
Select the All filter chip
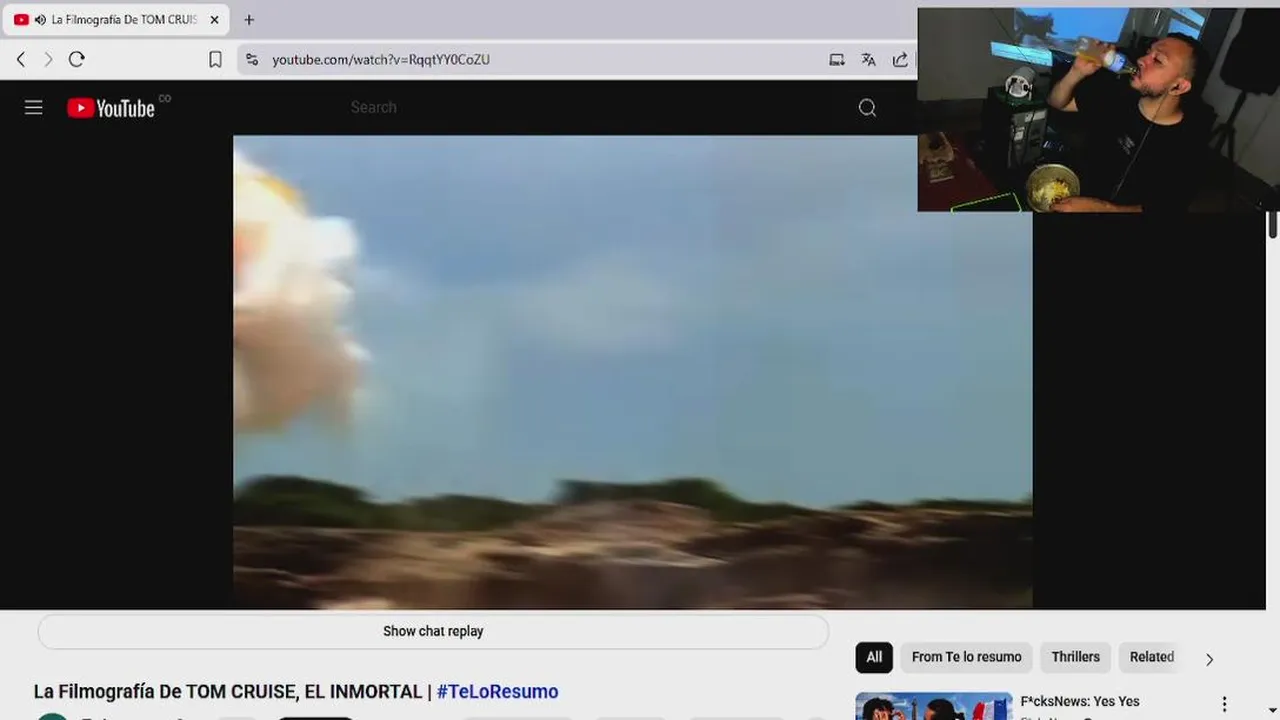coord(874,657)
